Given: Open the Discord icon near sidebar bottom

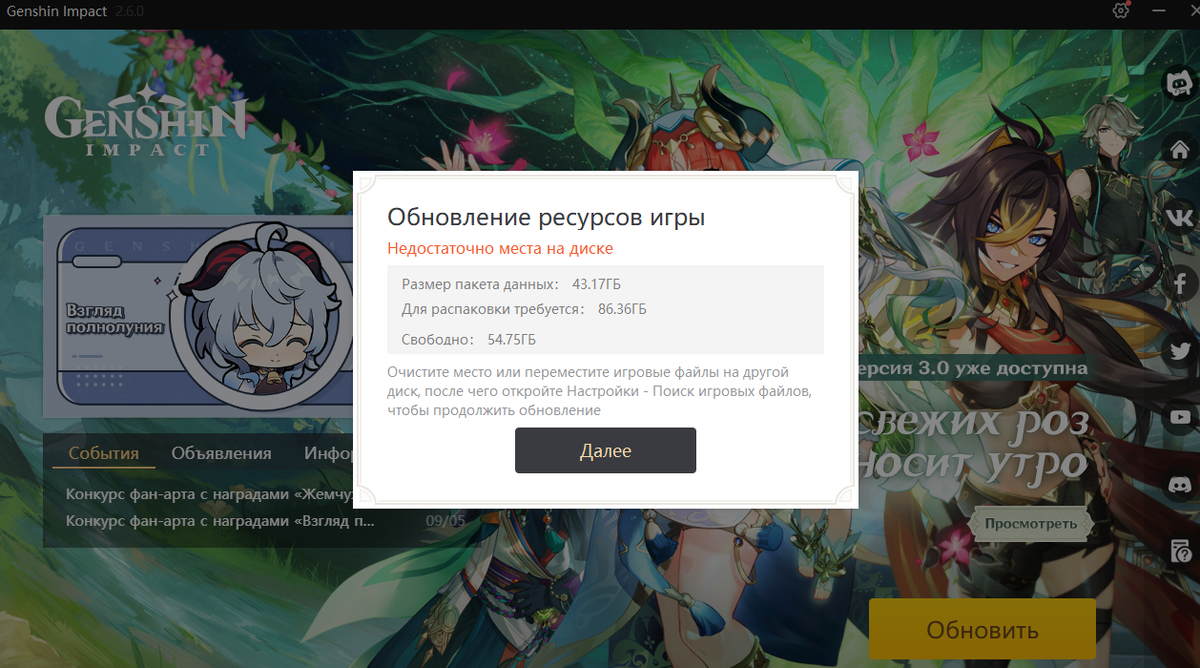Looking at the screenshot, I should pyautogui.click(x=1180, y=484).
